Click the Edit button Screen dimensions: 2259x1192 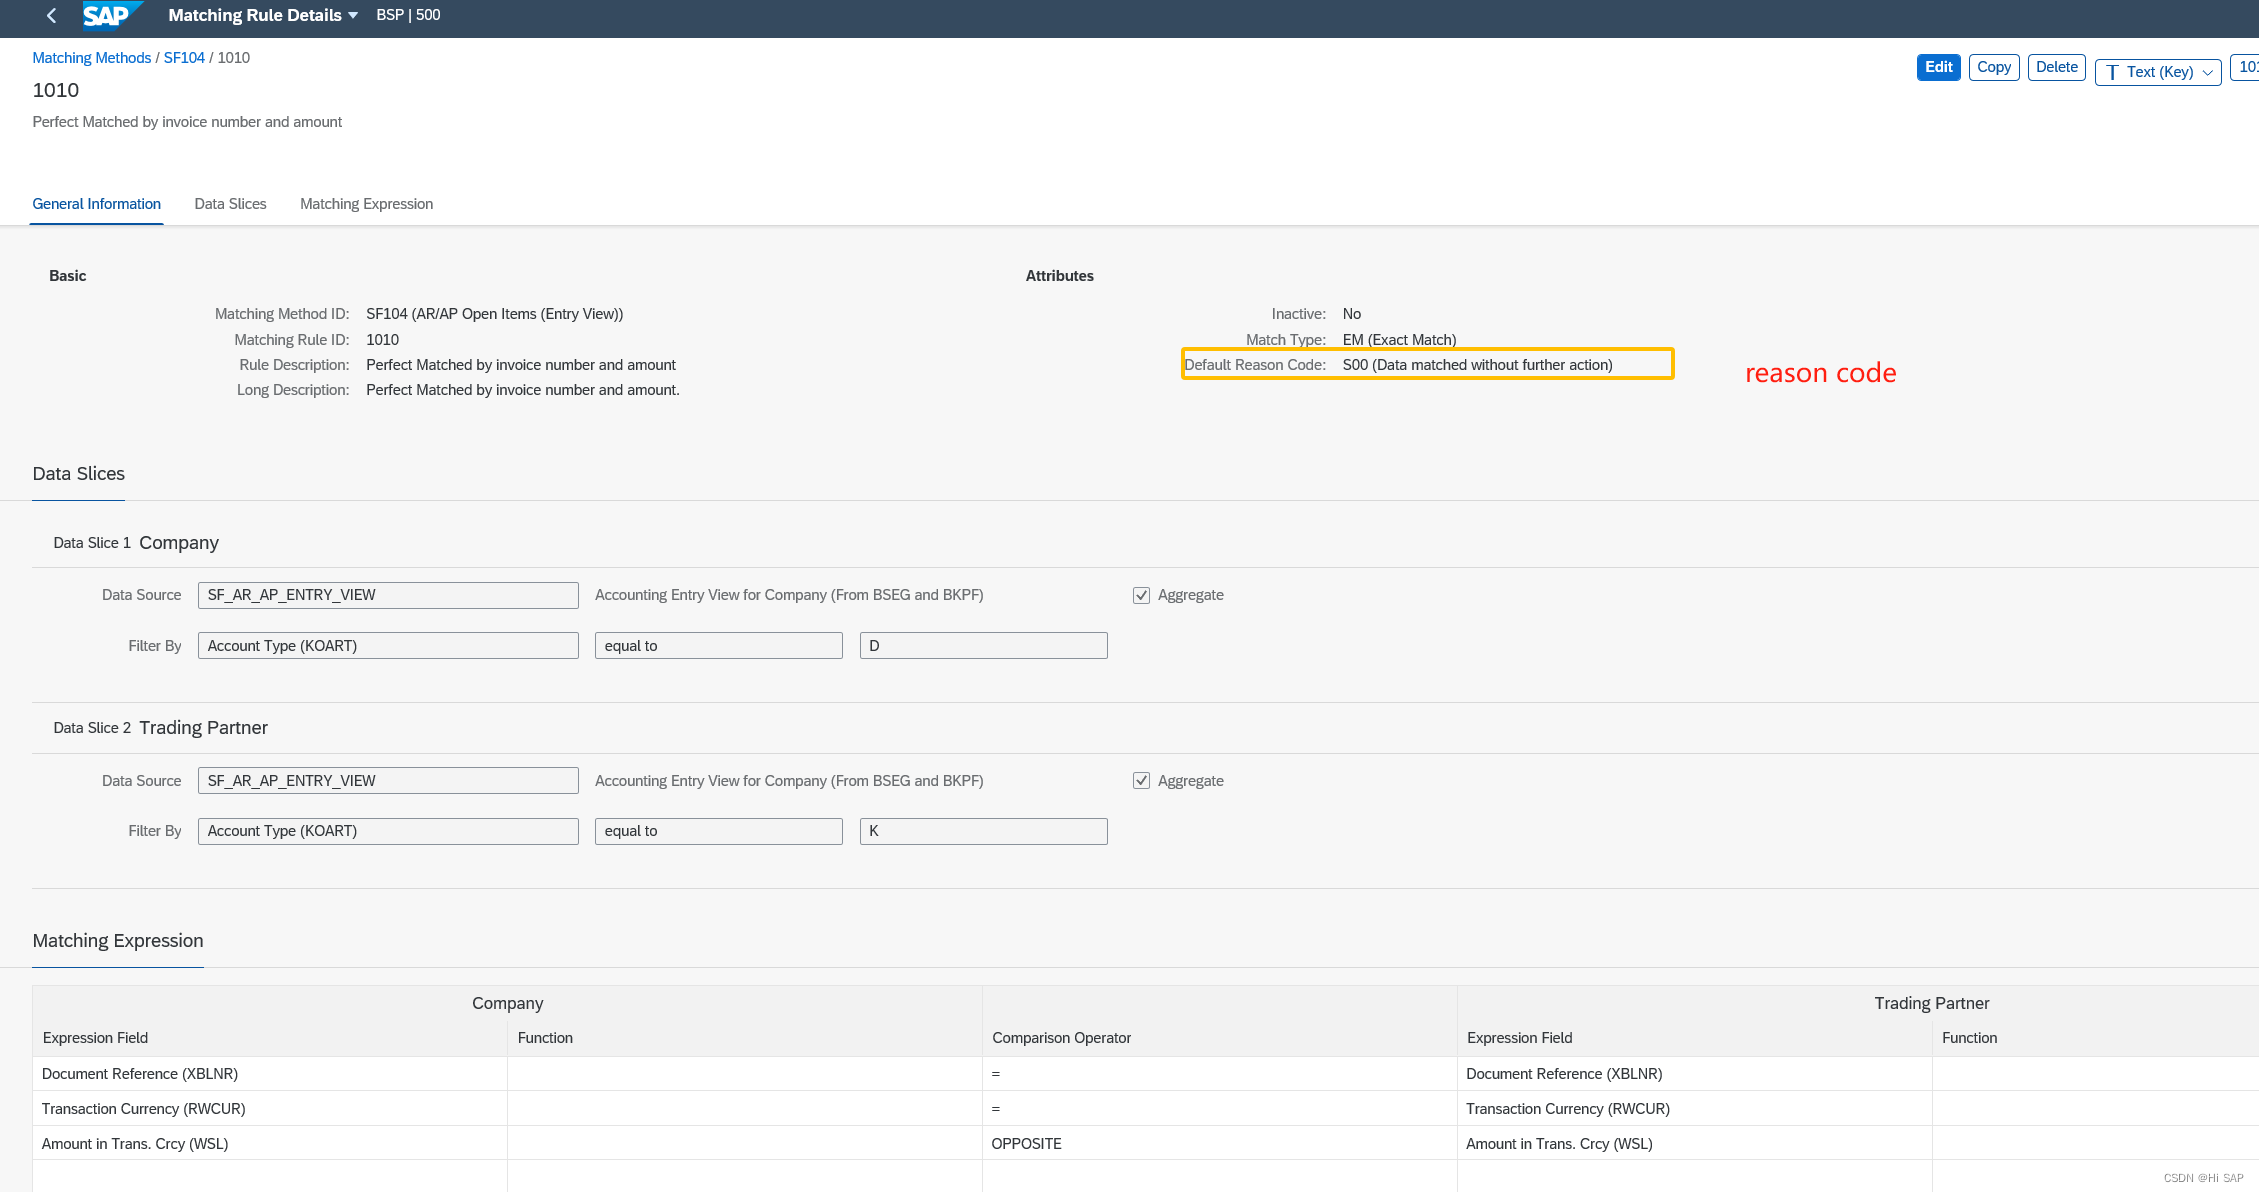1938,67
